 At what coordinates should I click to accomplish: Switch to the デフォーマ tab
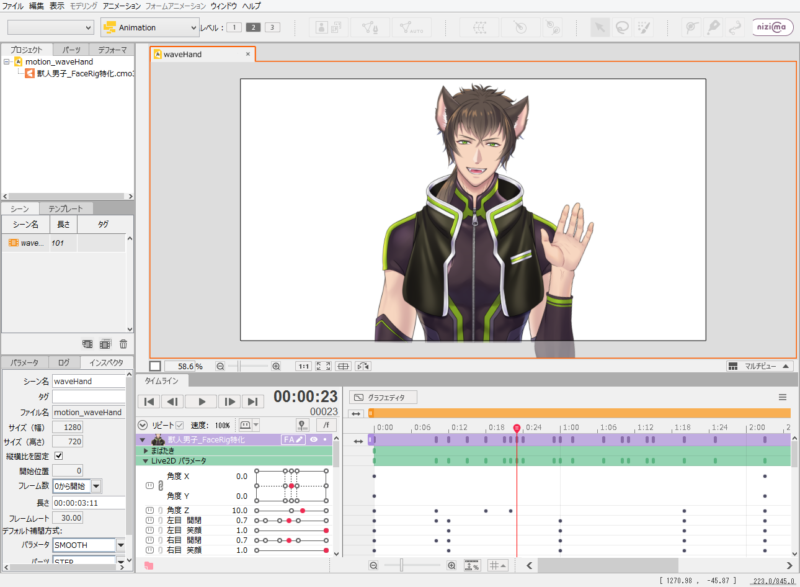[x=112, y=49]
